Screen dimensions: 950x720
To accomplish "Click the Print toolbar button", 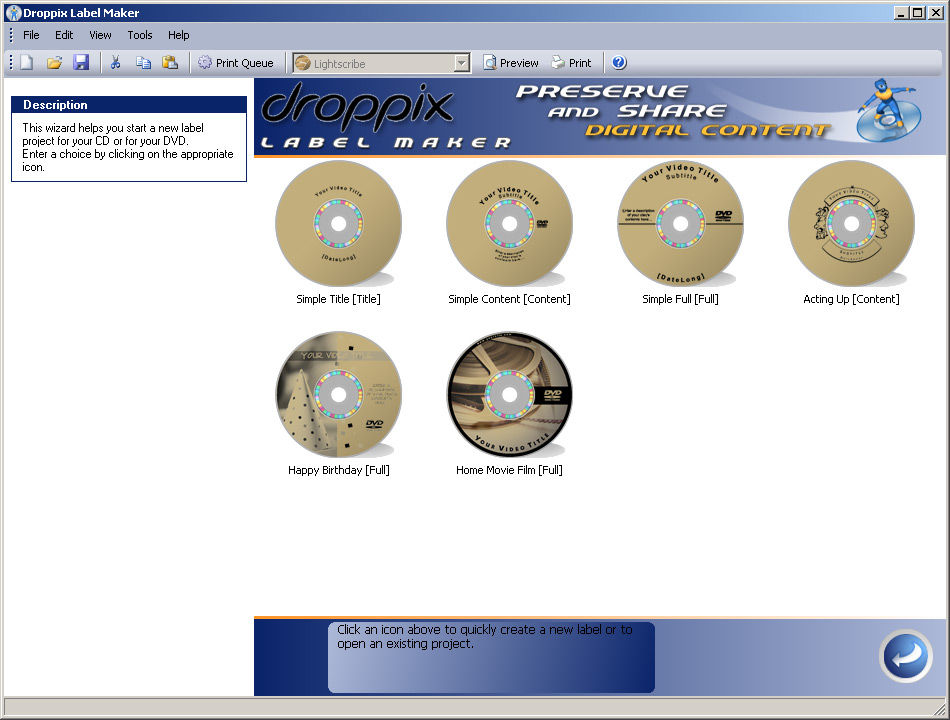I will coord(571,63).
